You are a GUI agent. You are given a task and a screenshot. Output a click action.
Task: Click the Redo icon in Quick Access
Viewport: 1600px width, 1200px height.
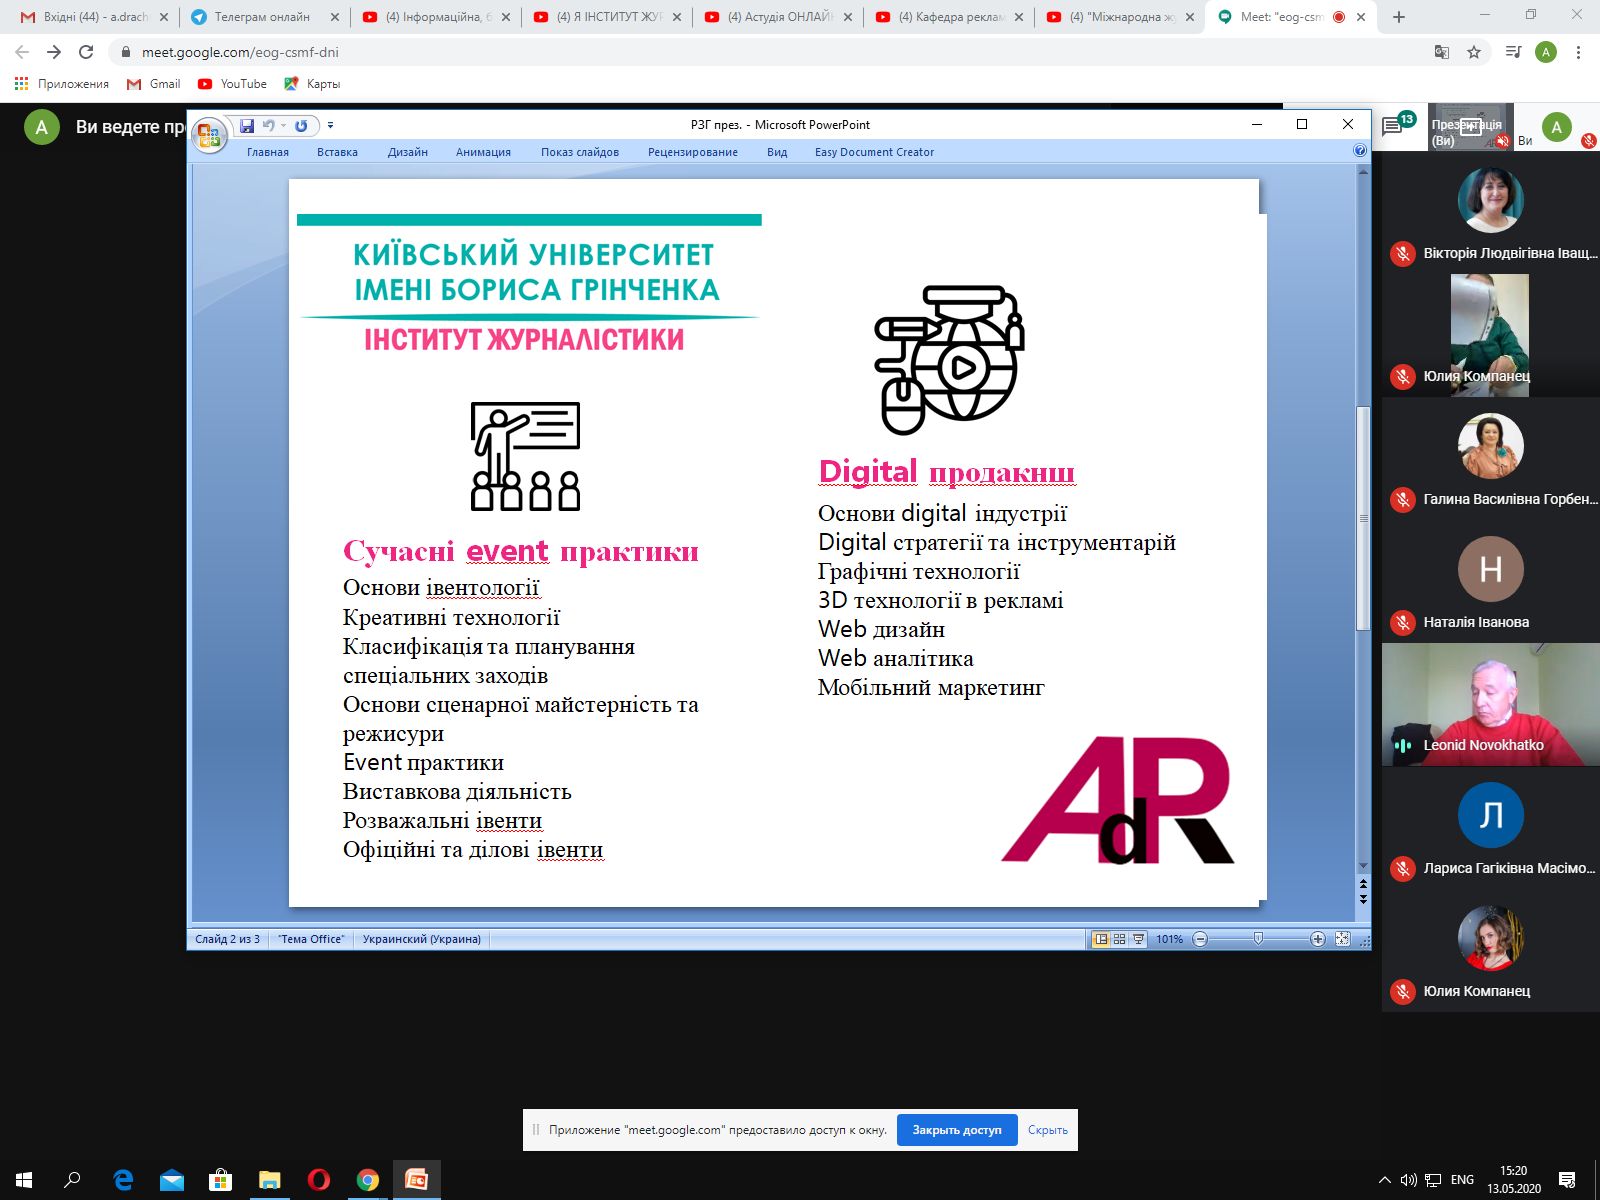point(301,125)
